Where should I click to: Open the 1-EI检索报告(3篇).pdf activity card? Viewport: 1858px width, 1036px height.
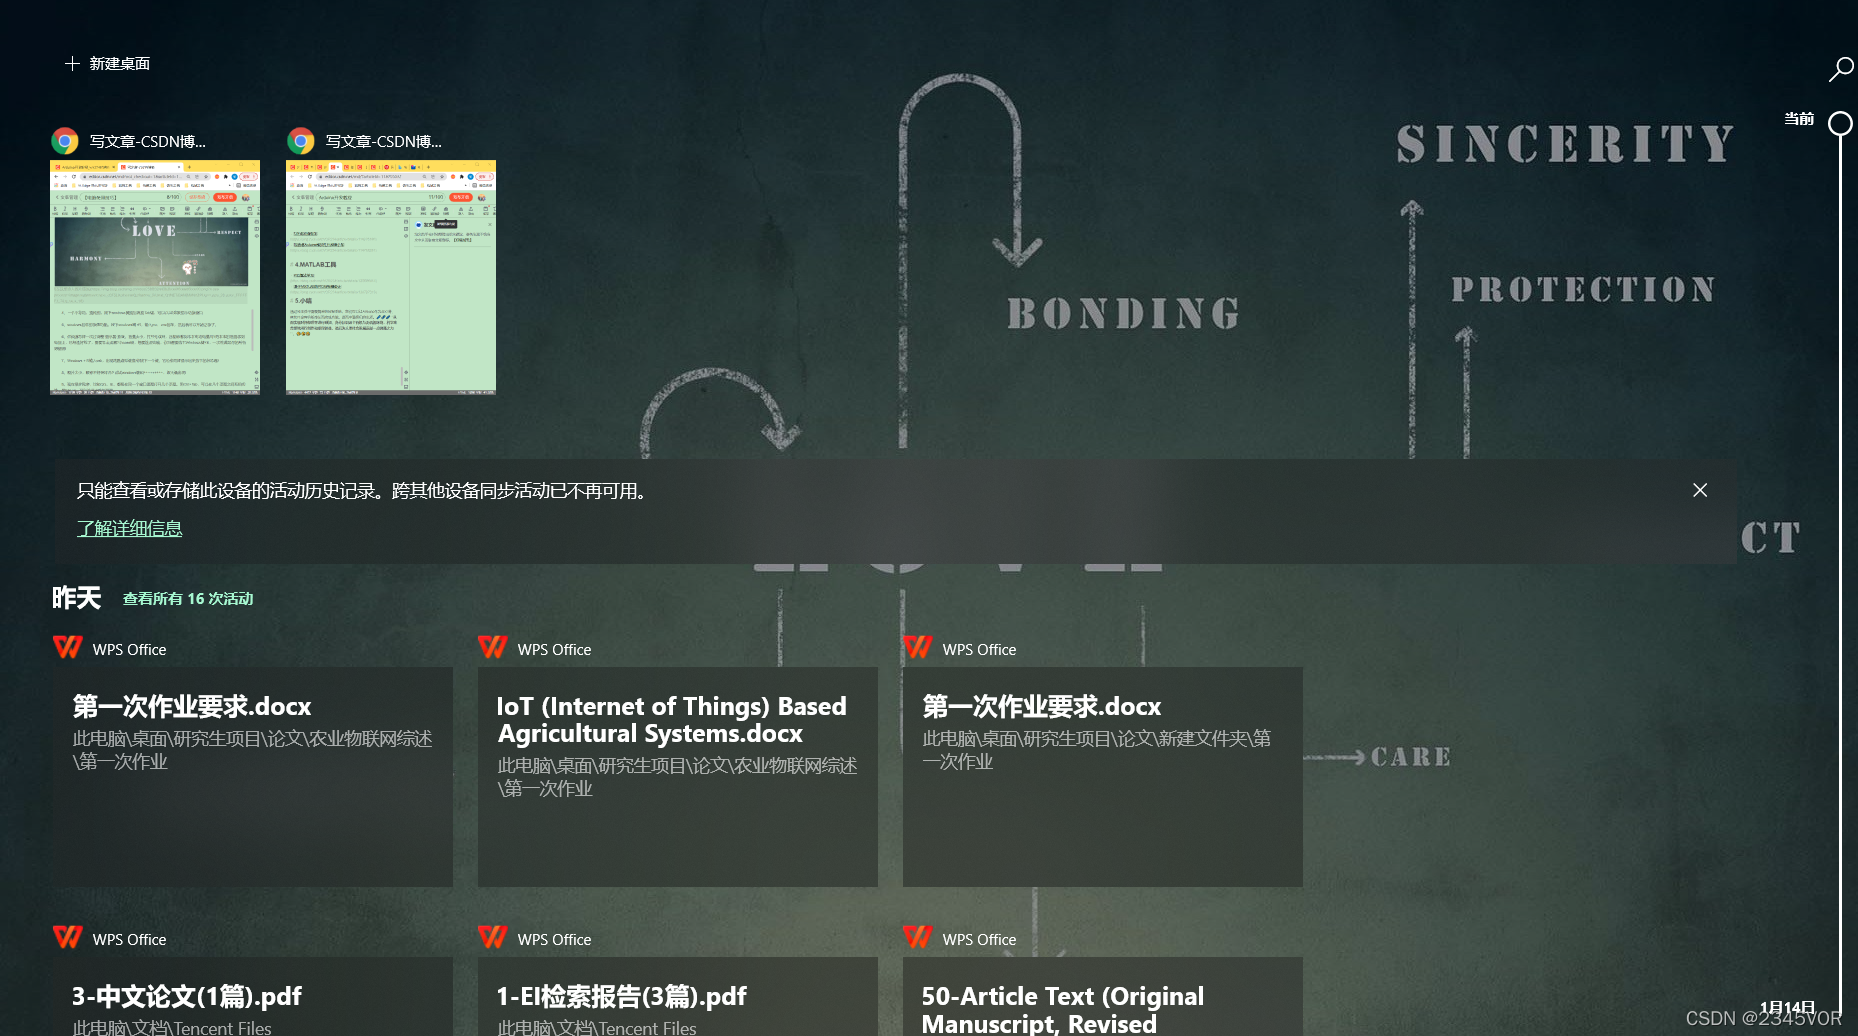(x=677, y=1000)
